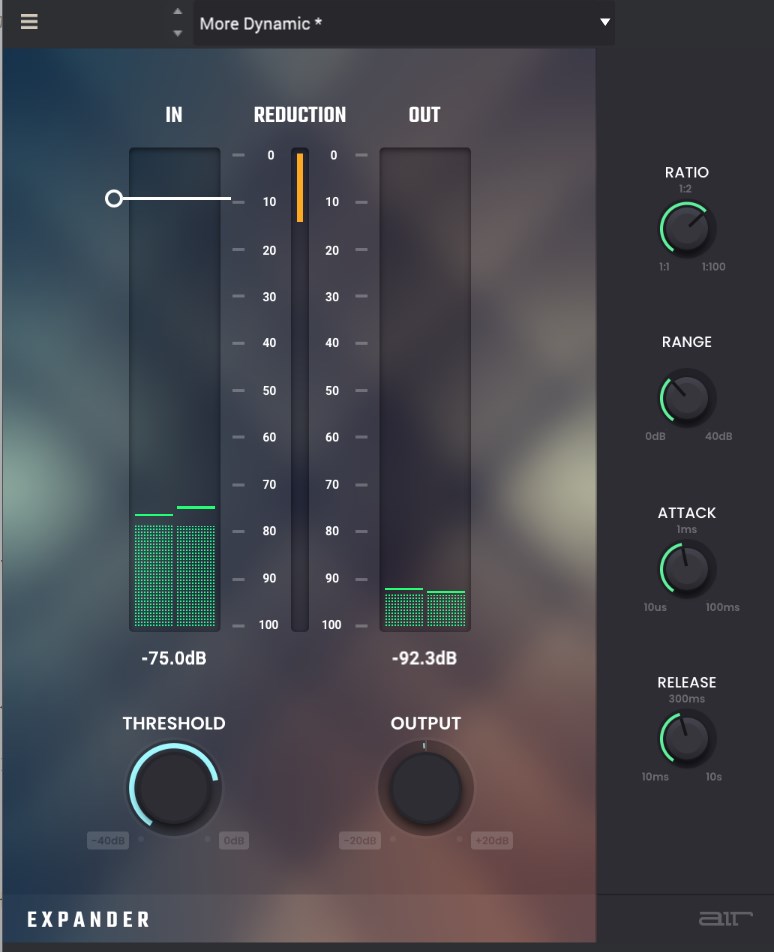The height and width of the screenshot is (952, 774).
Task: Click the threshold handle circle on IN meter
Action: tap(114, 199)
